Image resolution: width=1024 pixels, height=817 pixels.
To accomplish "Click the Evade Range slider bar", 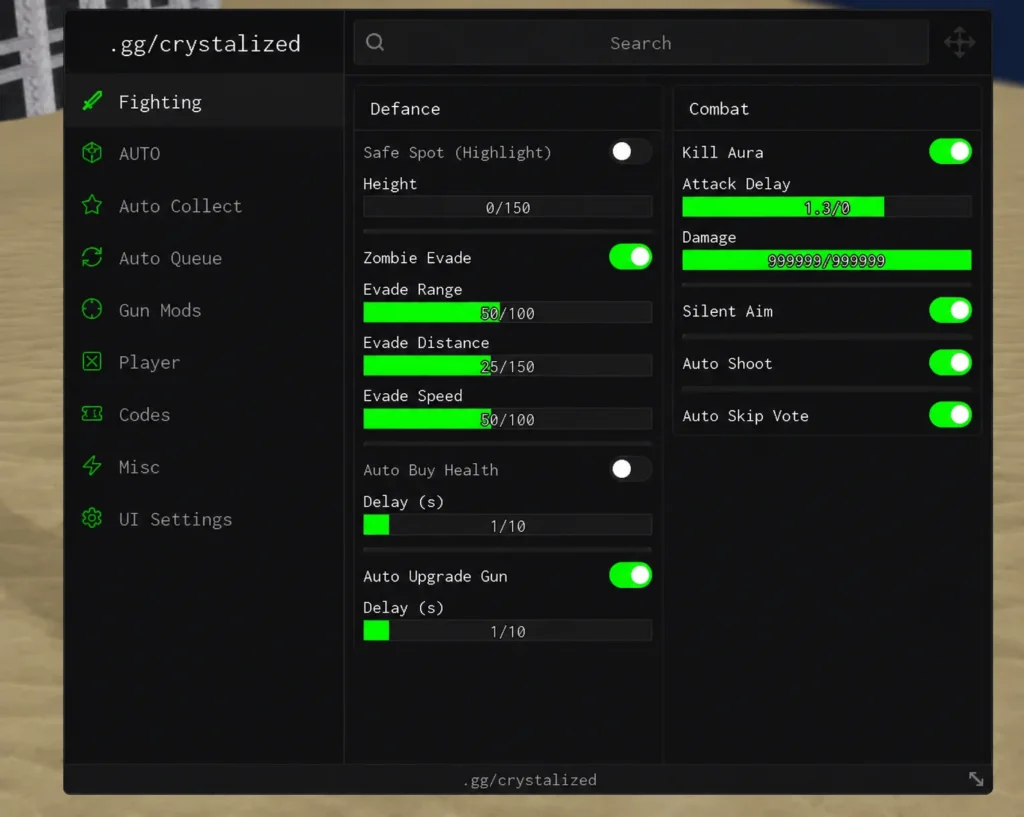I will click(x=507, y=313).
